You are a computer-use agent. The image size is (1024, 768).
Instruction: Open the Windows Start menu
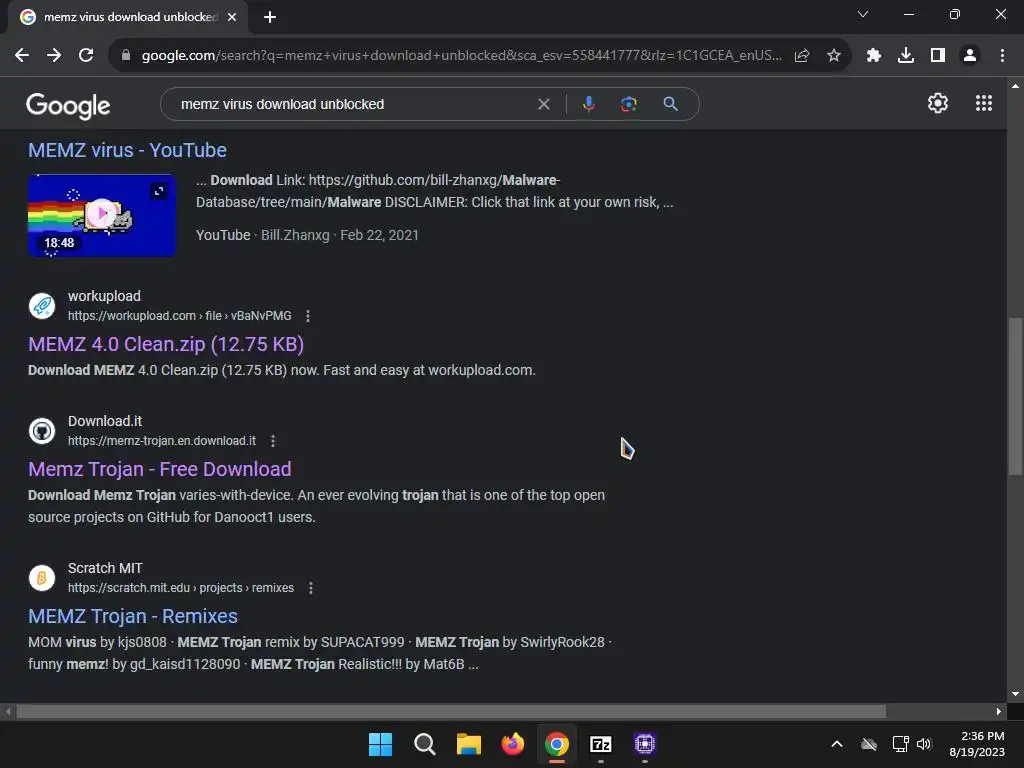[x=380, y=744]
